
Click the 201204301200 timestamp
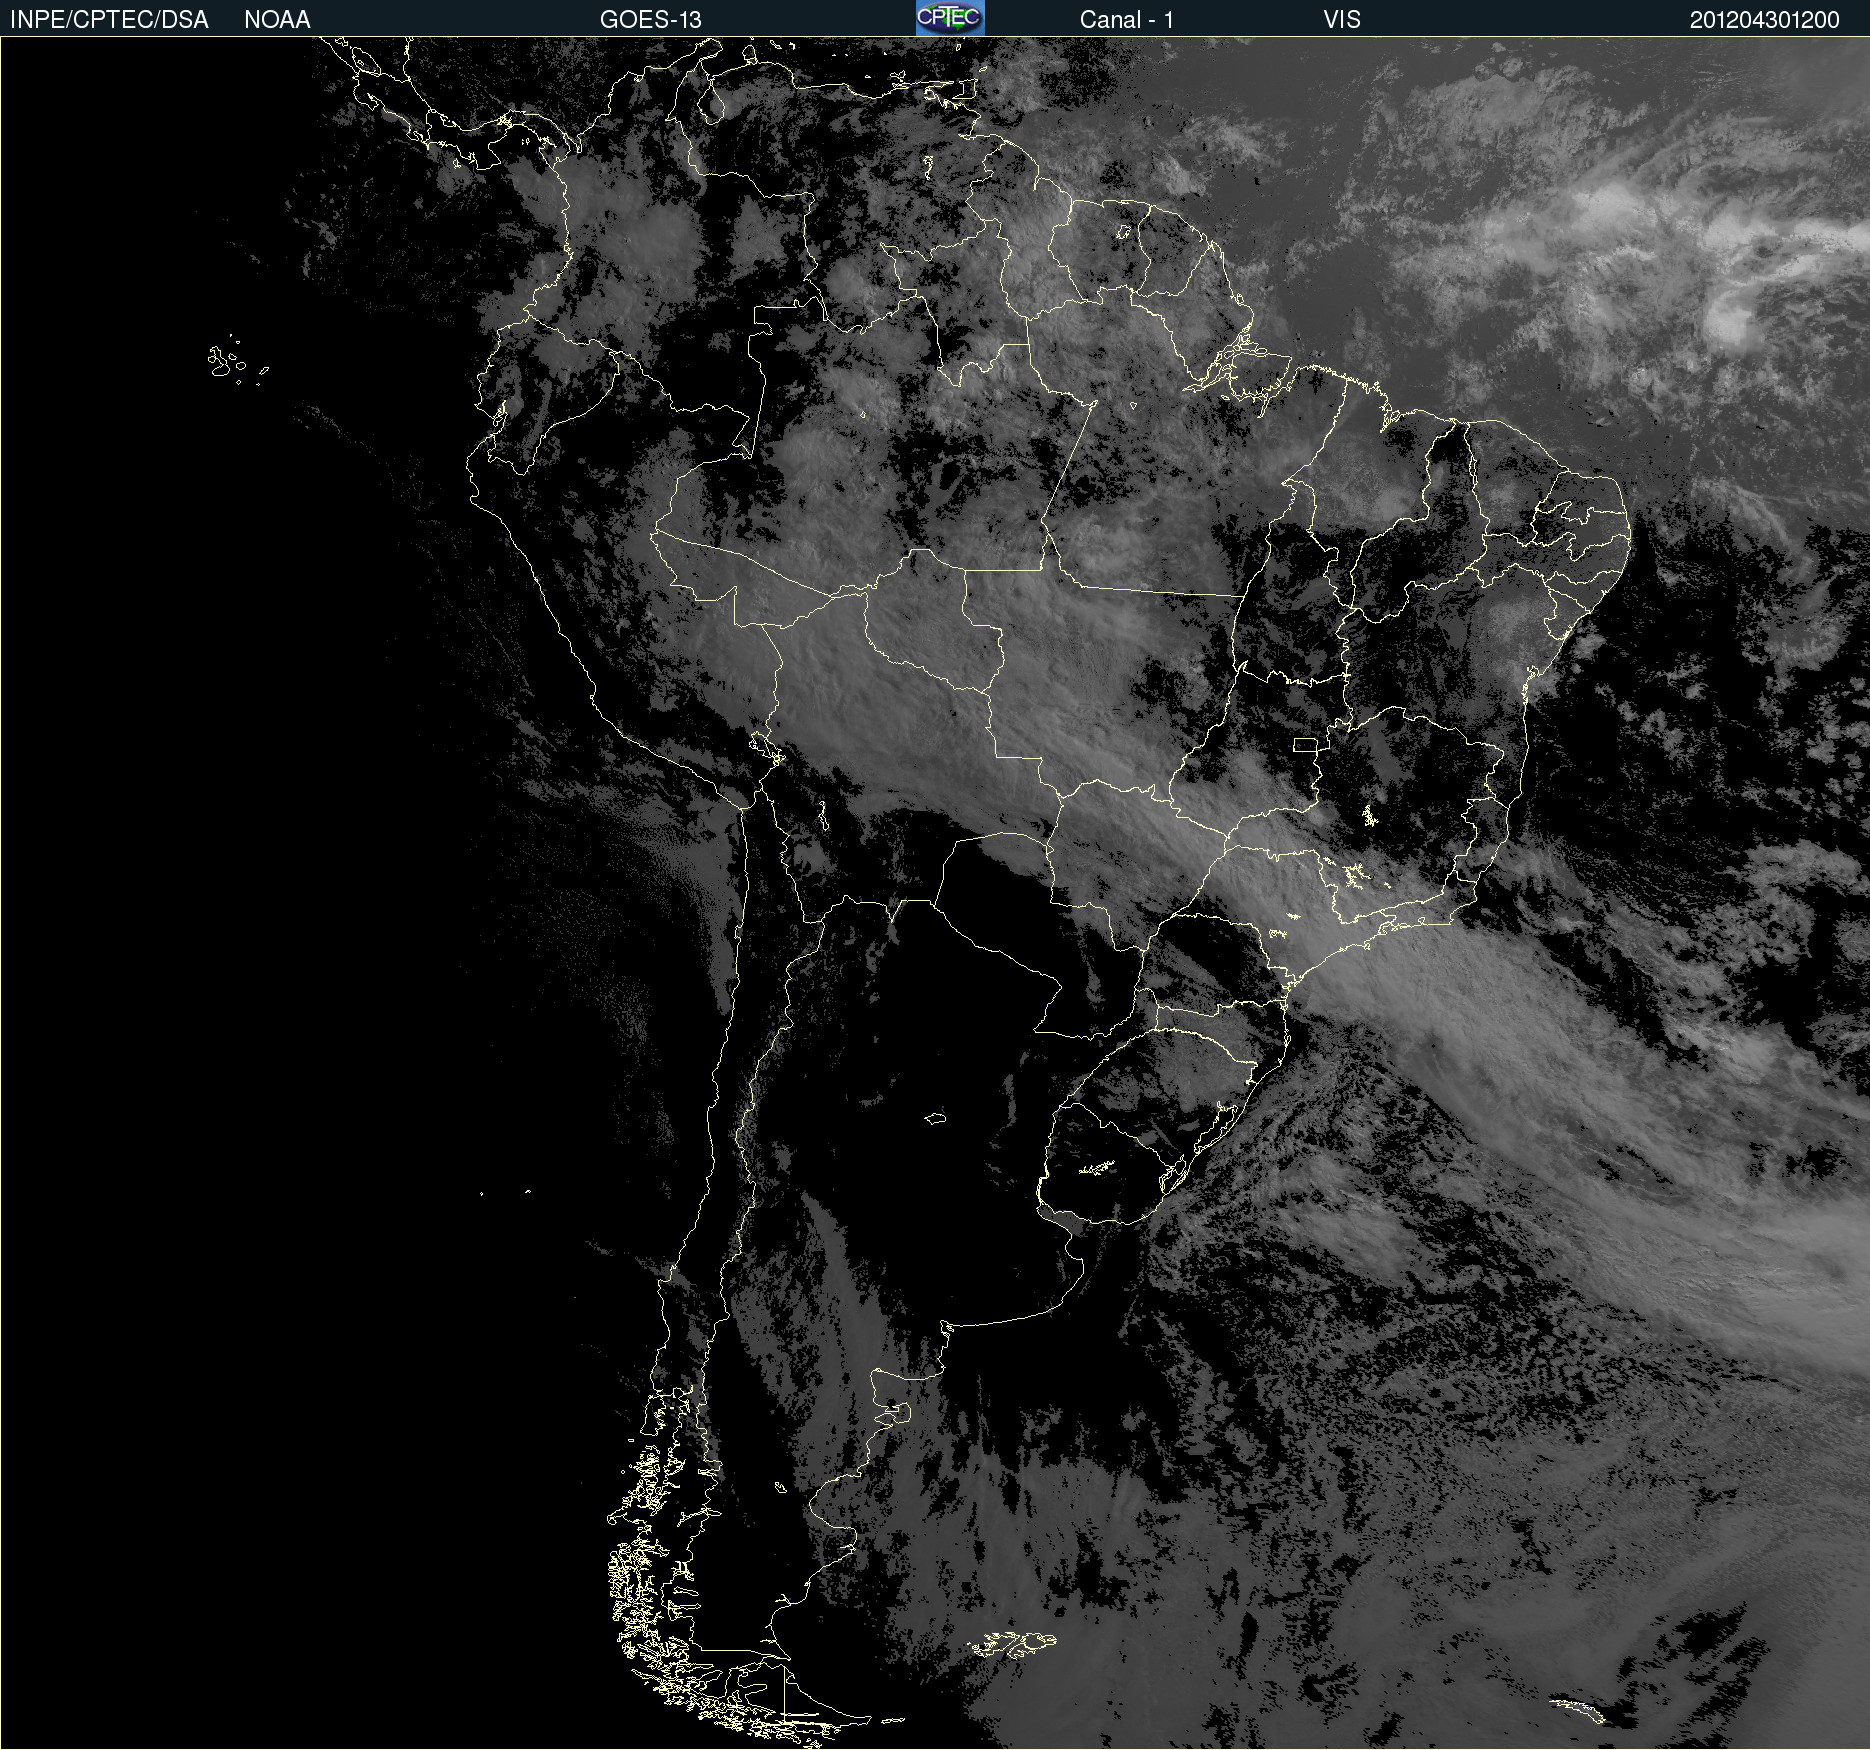click(1764, 20)
